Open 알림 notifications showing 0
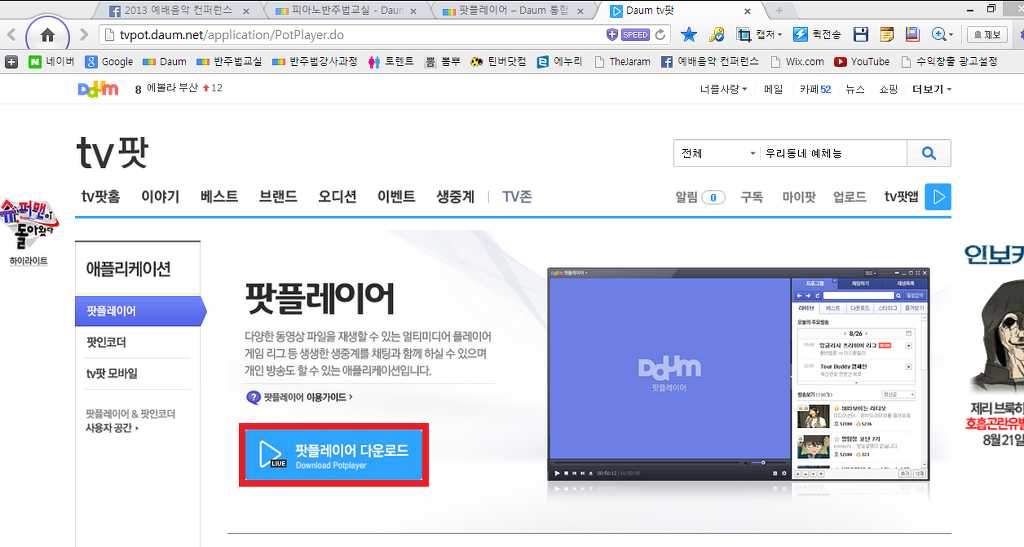This screenshot has height=547, width=1024. 700,197
